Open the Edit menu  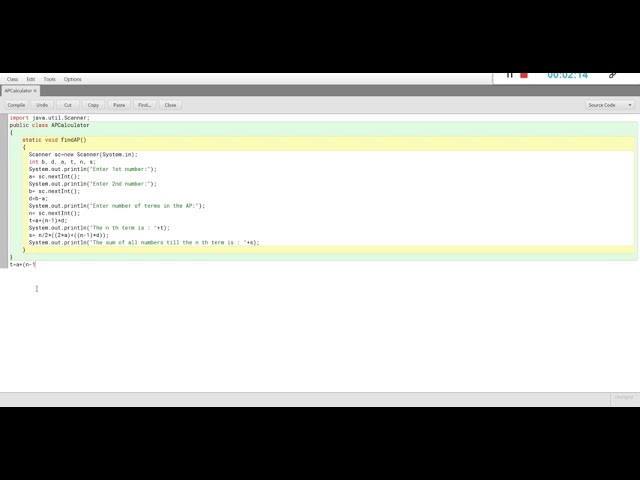tap(31, 79)
